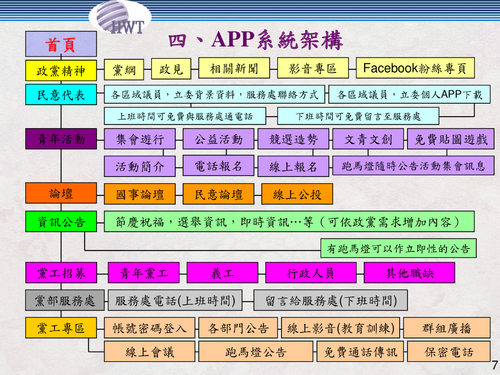Click 有跑馬燈可以作立即性的公告 box
500x375 pixels.
[x=398, y=248]
